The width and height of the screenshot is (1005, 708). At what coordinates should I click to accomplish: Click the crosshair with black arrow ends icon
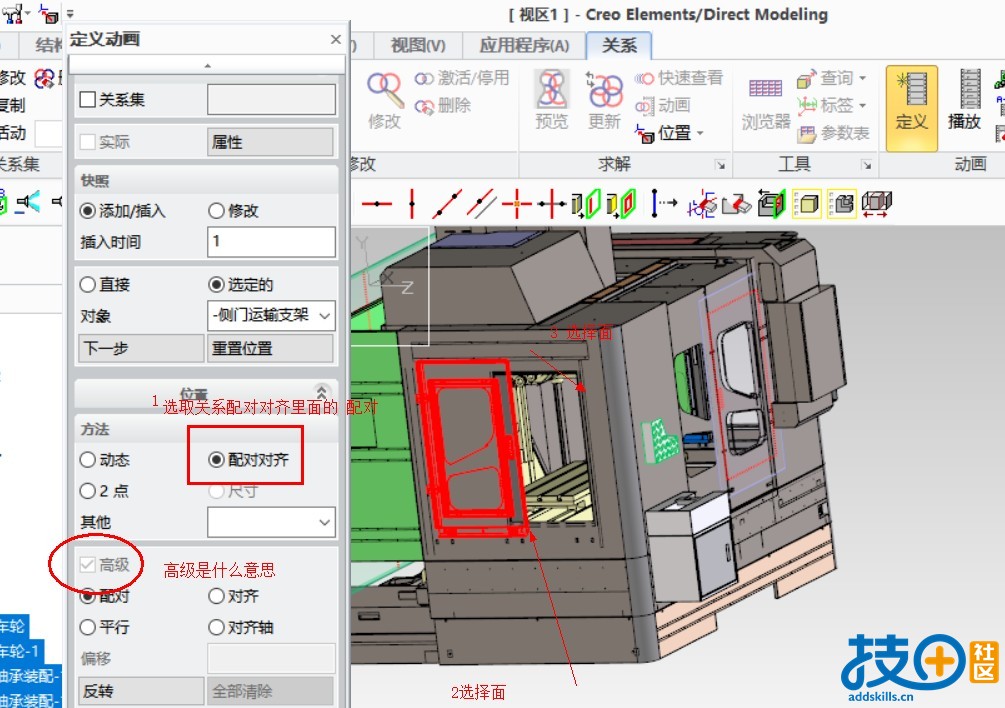551,204
